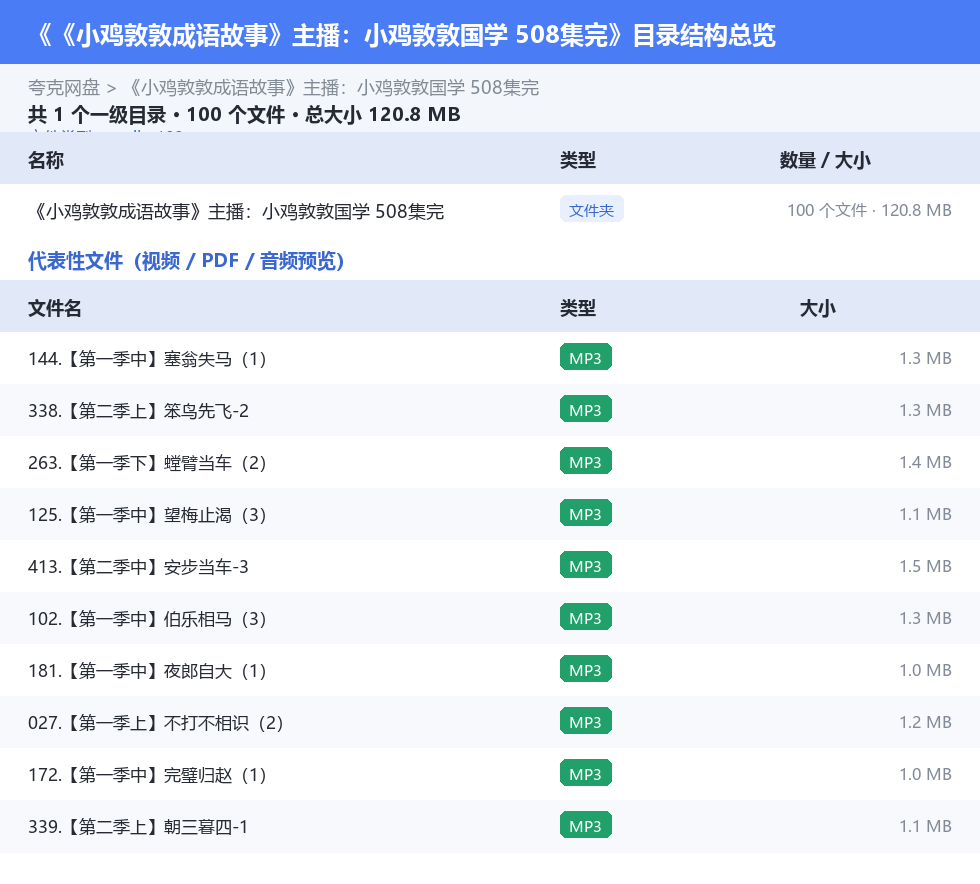Click MP3 badge for 螳臂当车（2）
The width and height of the screenshot is (980, 884).
(586, 461)
